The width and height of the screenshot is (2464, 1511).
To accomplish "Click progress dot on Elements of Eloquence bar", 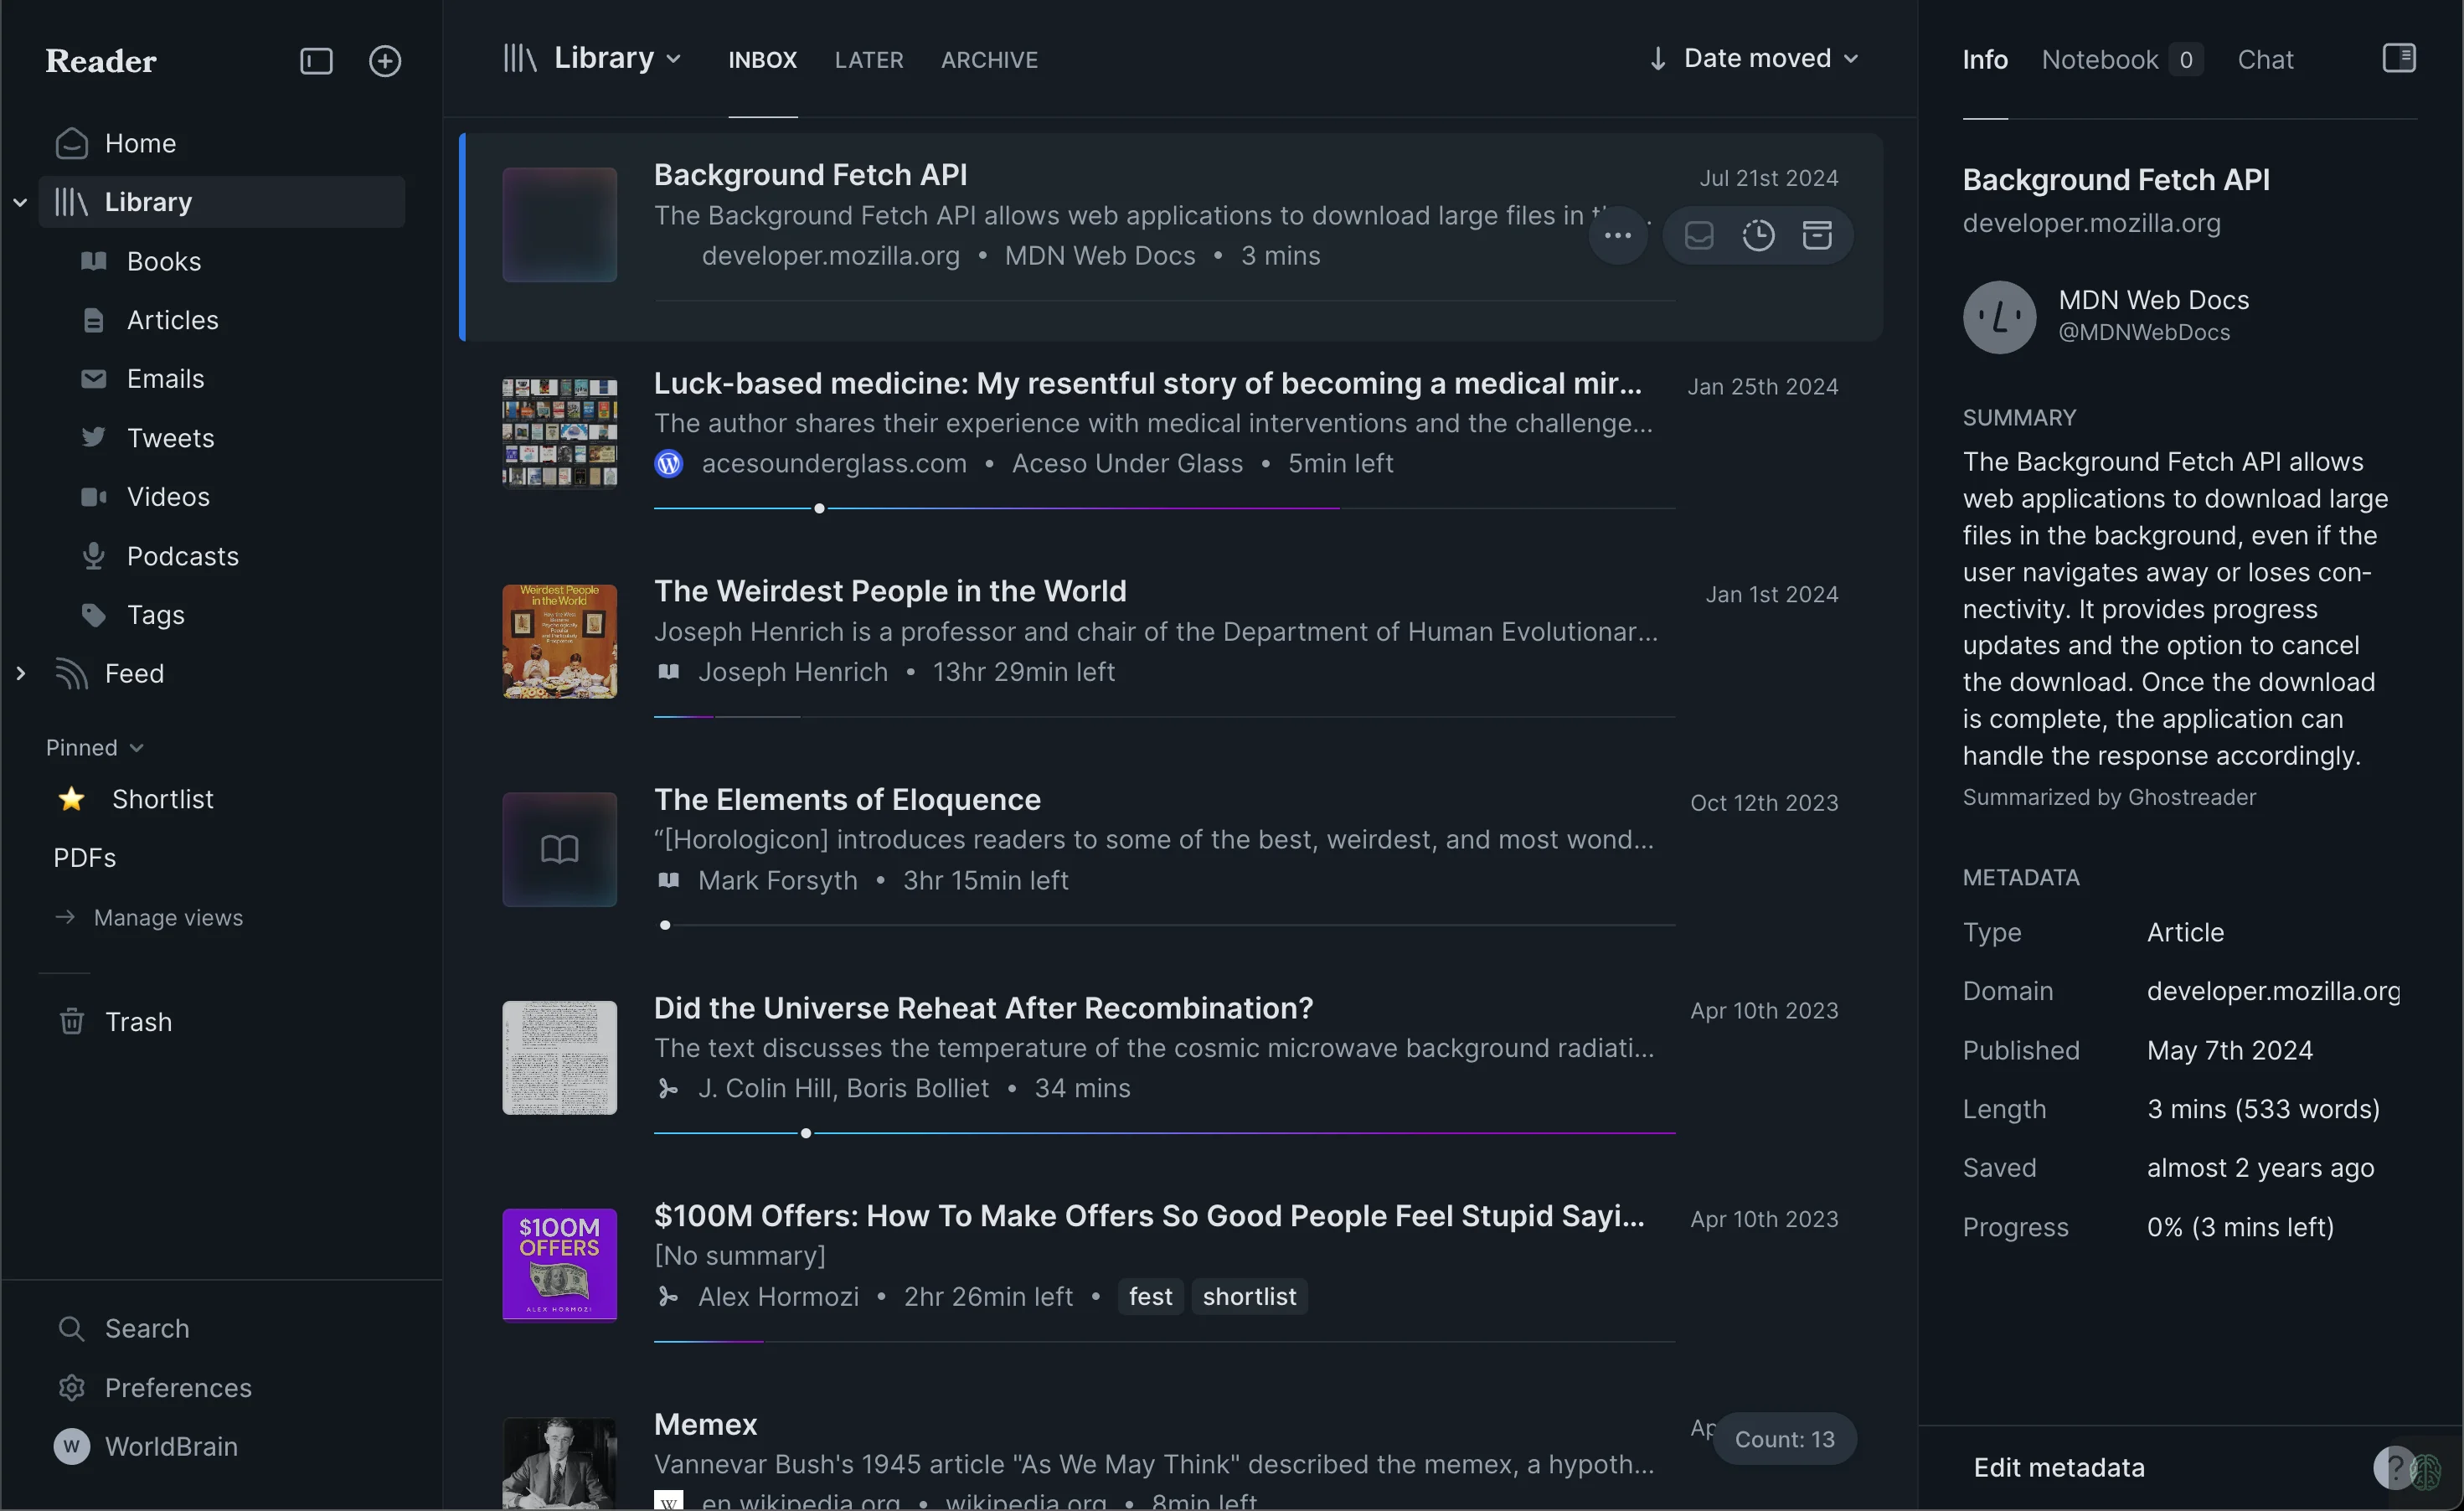I will 665,925.
